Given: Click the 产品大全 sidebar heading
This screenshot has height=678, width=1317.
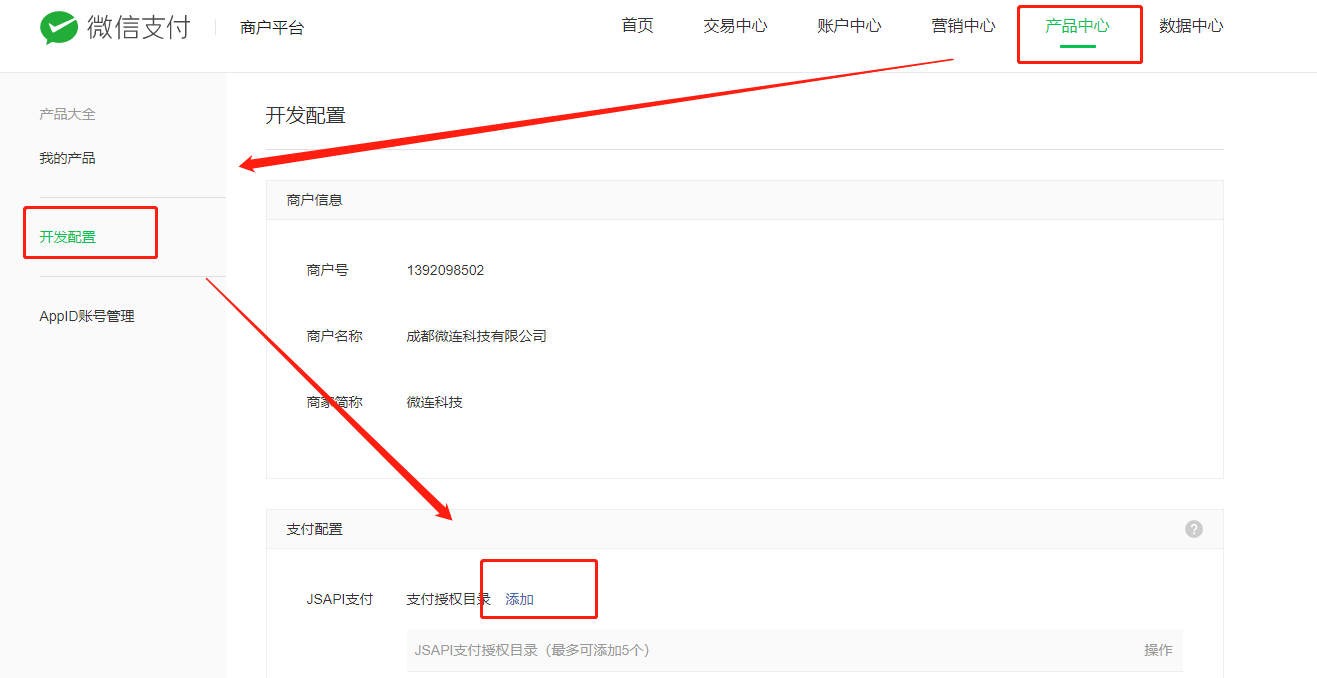Looking at the screenshot, I should point(68,114).
